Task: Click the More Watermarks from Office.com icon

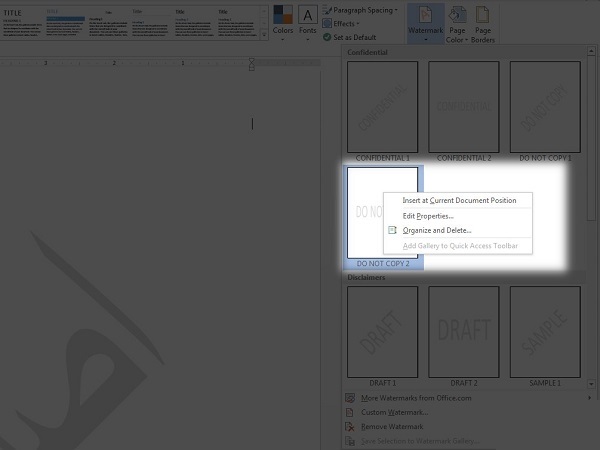Action: pos(349,398)
